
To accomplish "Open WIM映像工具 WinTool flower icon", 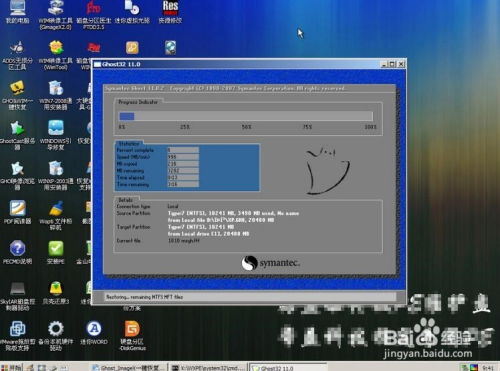I will click(56, 55).
